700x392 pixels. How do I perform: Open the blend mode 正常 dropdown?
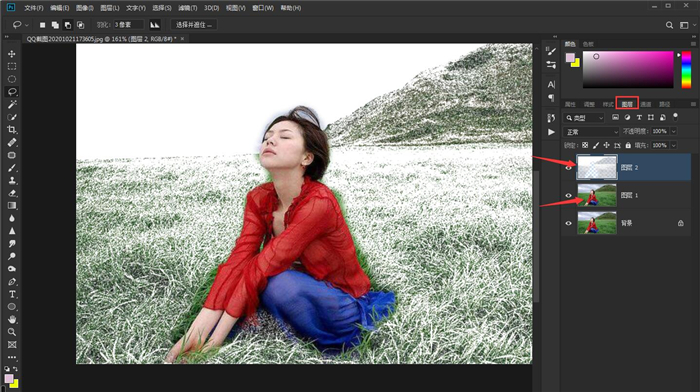coord(591,132)
